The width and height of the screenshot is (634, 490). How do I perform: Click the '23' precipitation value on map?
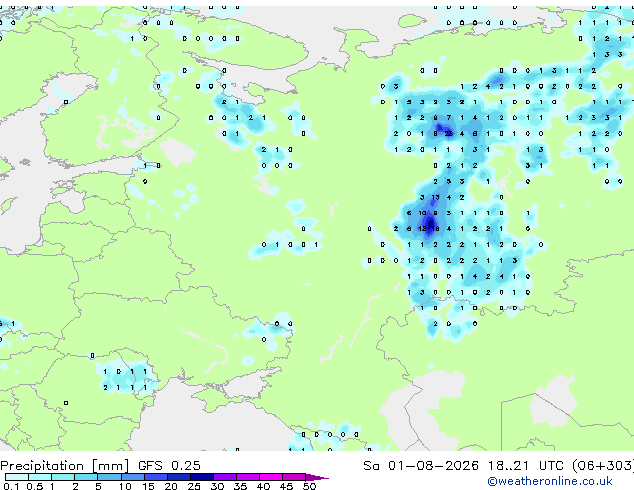pyautogui.click(x=448, y=133)
